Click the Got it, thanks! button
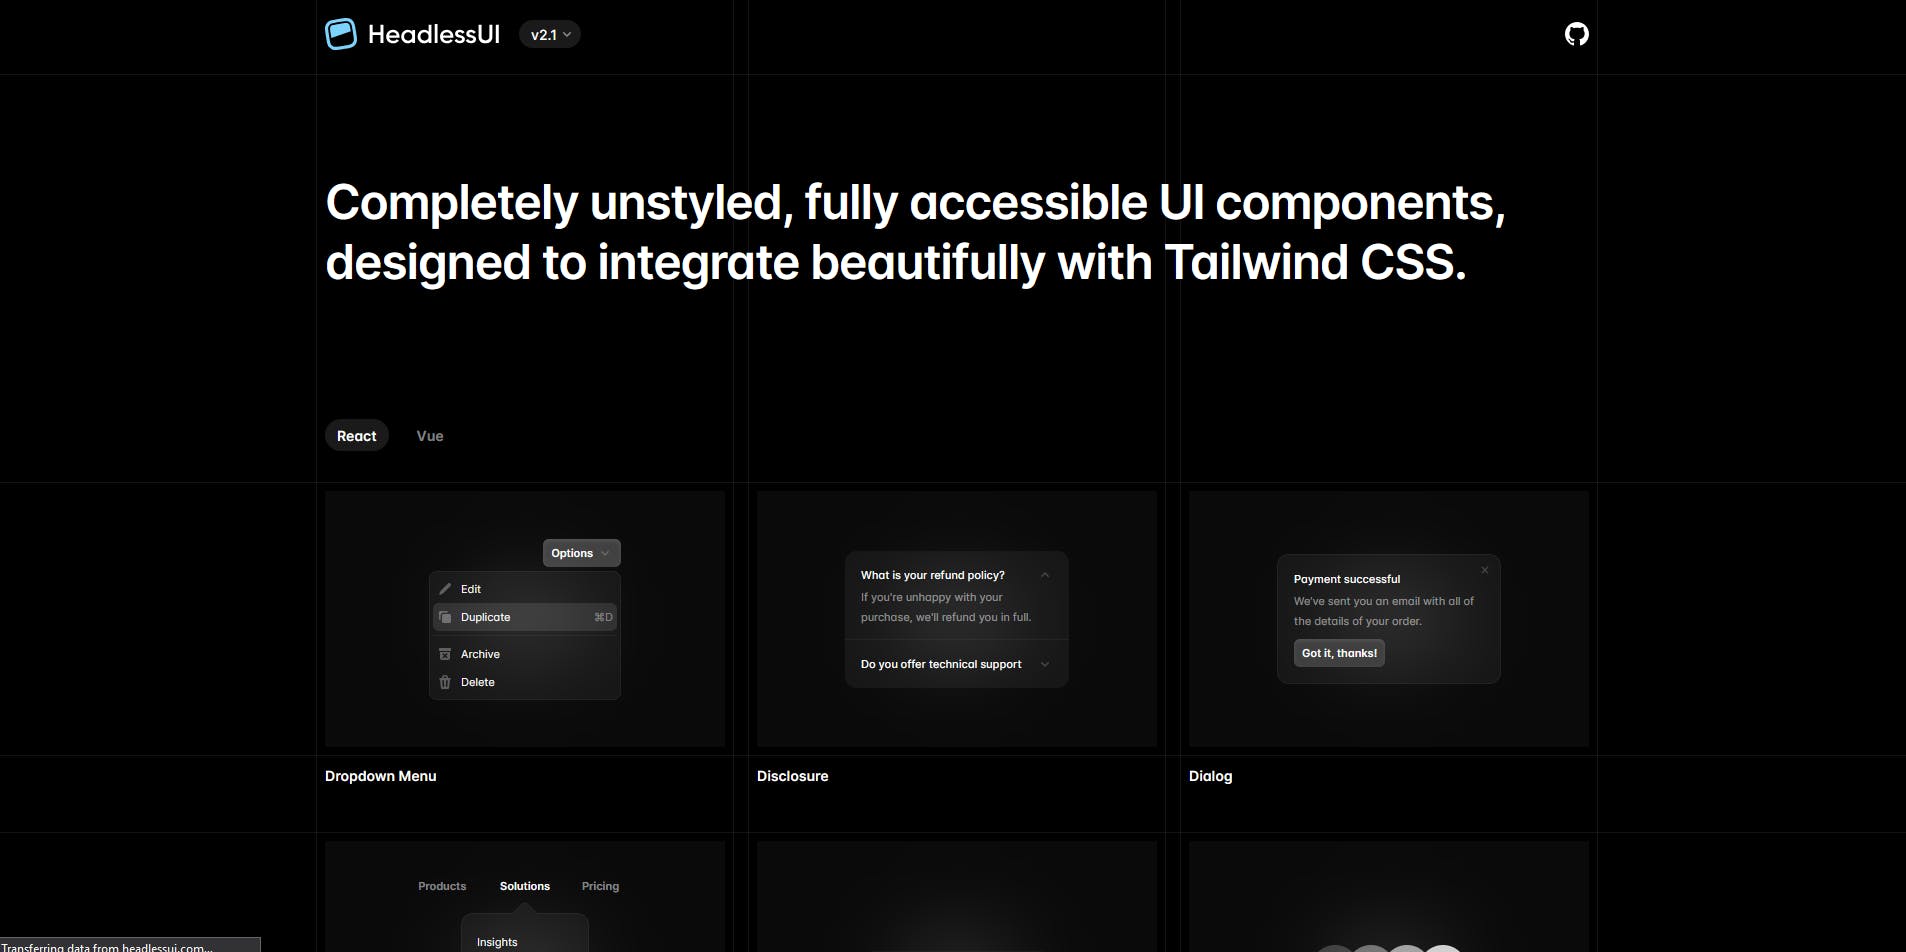Screen dimensions: 1906x952 pos(1339,653)
